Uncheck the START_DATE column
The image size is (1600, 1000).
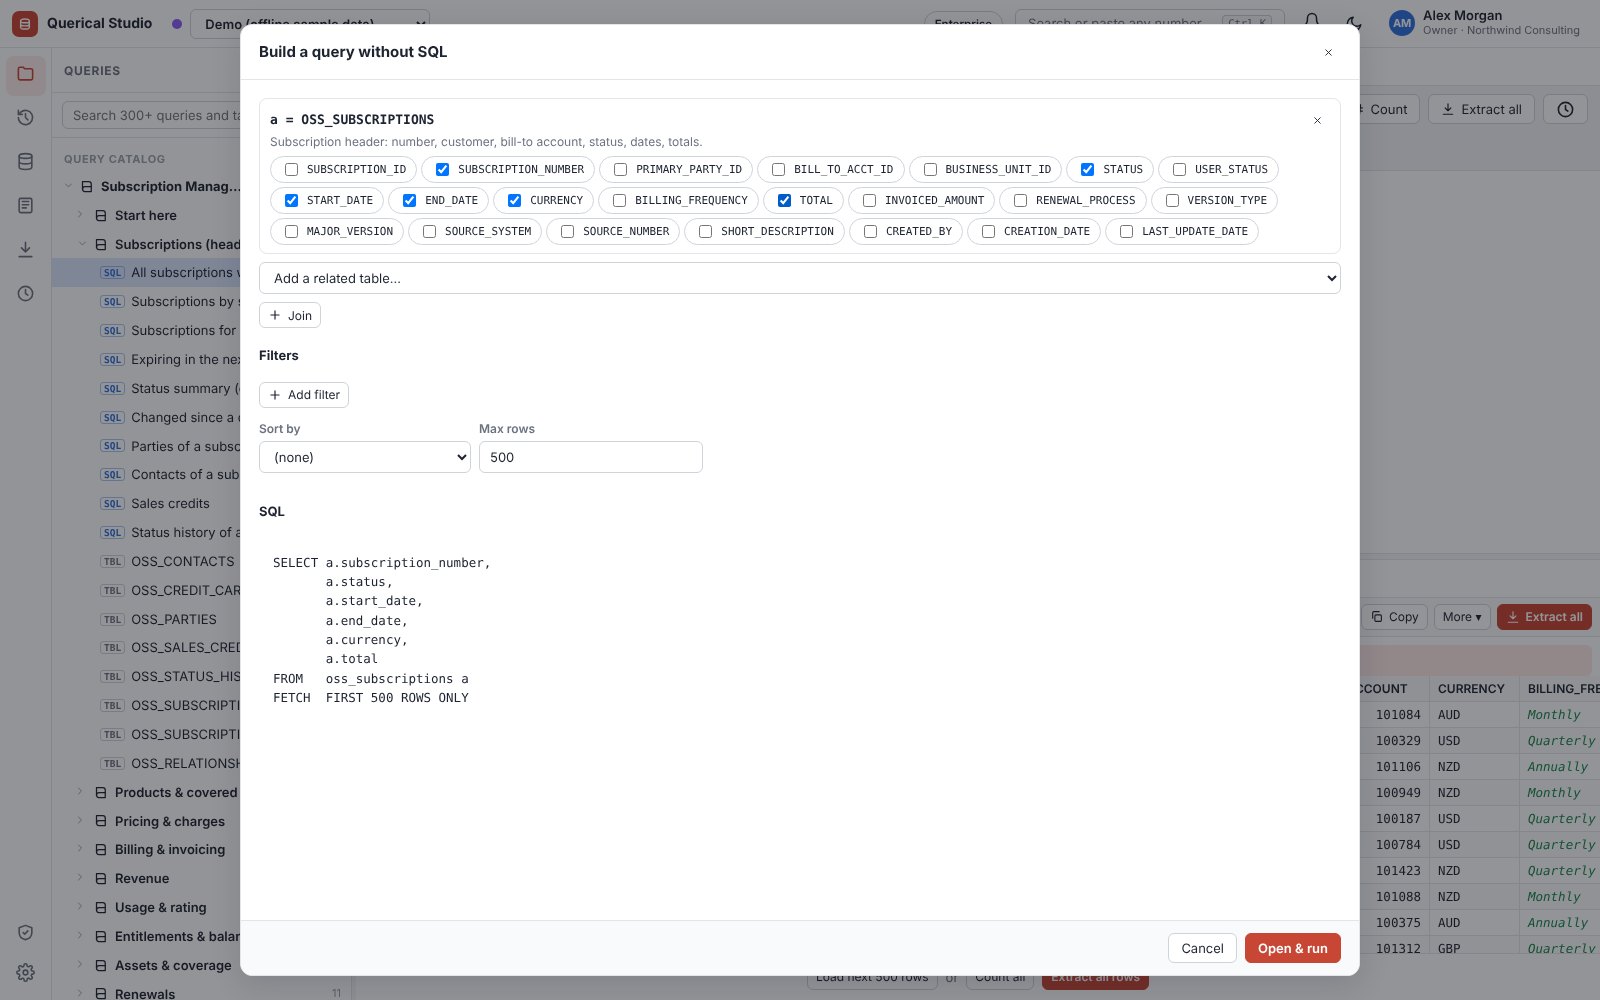click(x=291, y=201)
